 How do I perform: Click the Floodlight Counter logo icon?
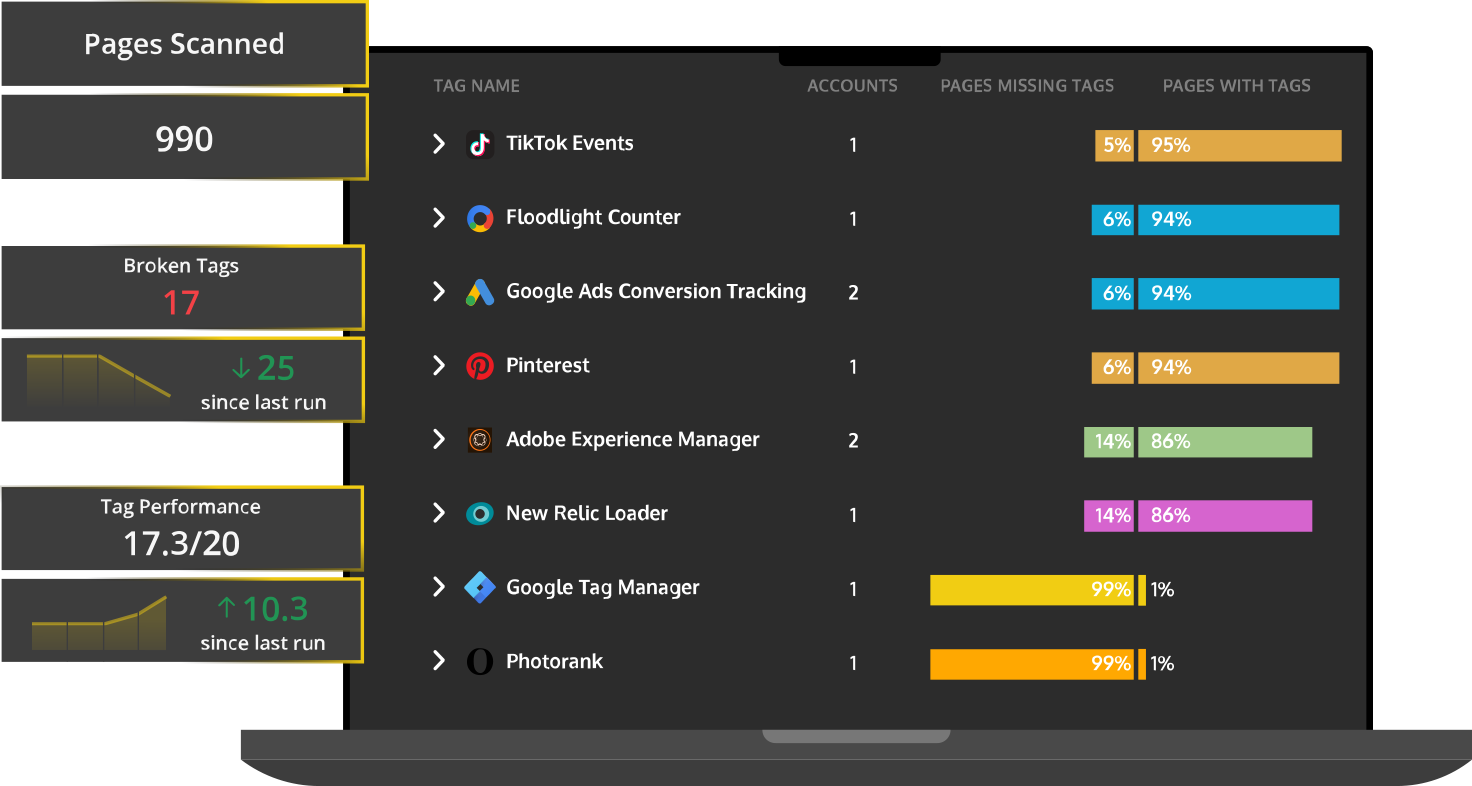[480, 219]
